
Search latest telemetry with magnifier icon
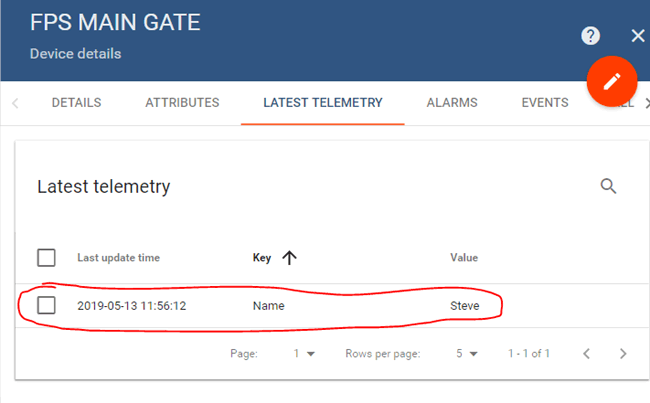click(x=608, y=186)
